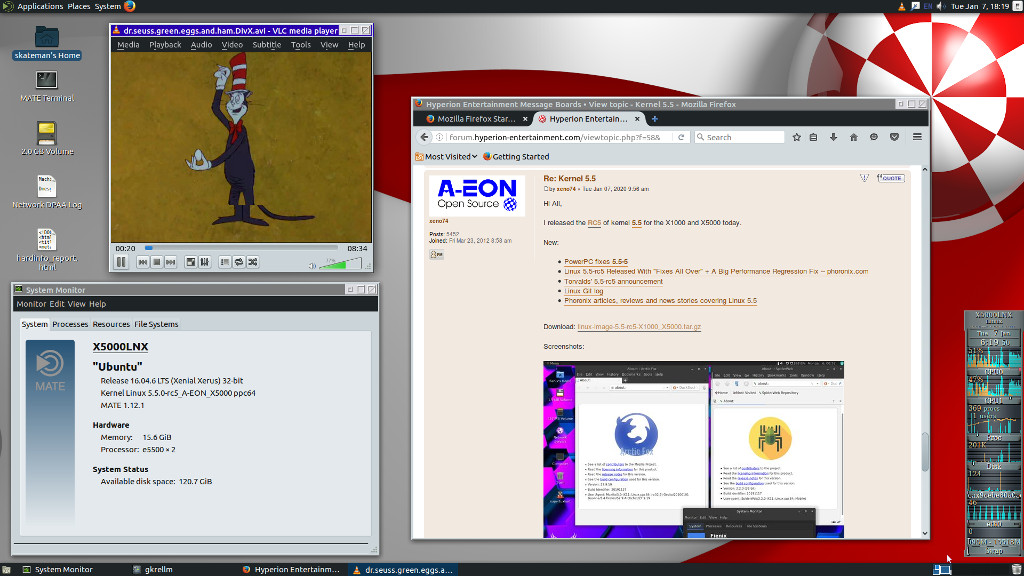Show VLC extended settings
Screen dimensions: 1024x576
pos(204,262)
